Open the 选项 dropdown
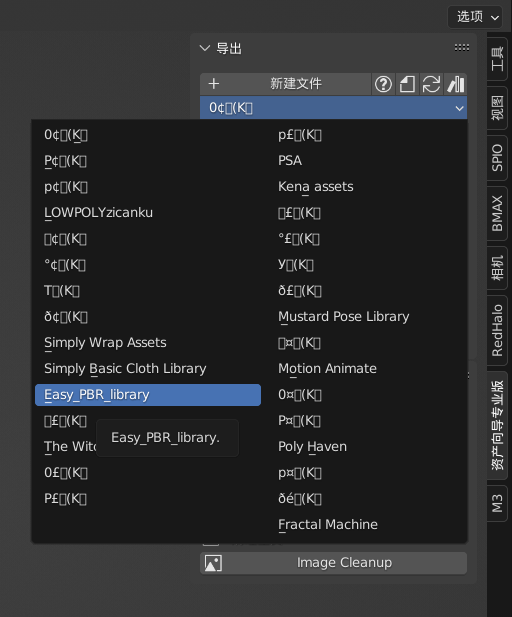 point(475,17)
